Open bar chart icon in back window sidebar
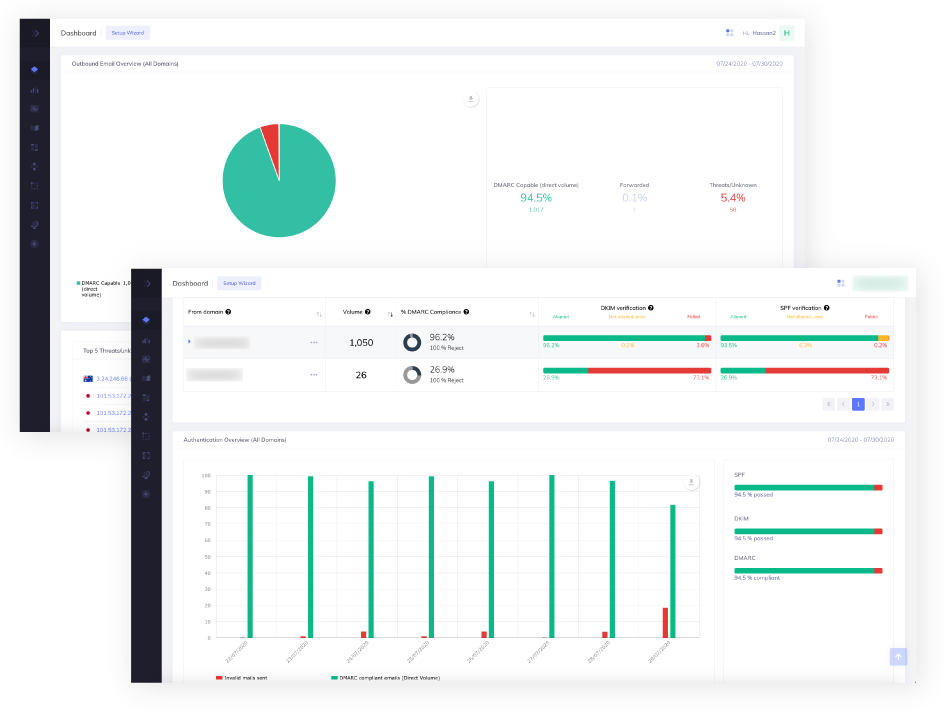Image resolution: width=951 pixels, height=720 pixels. pyautogui.click(x=35, y=90)
